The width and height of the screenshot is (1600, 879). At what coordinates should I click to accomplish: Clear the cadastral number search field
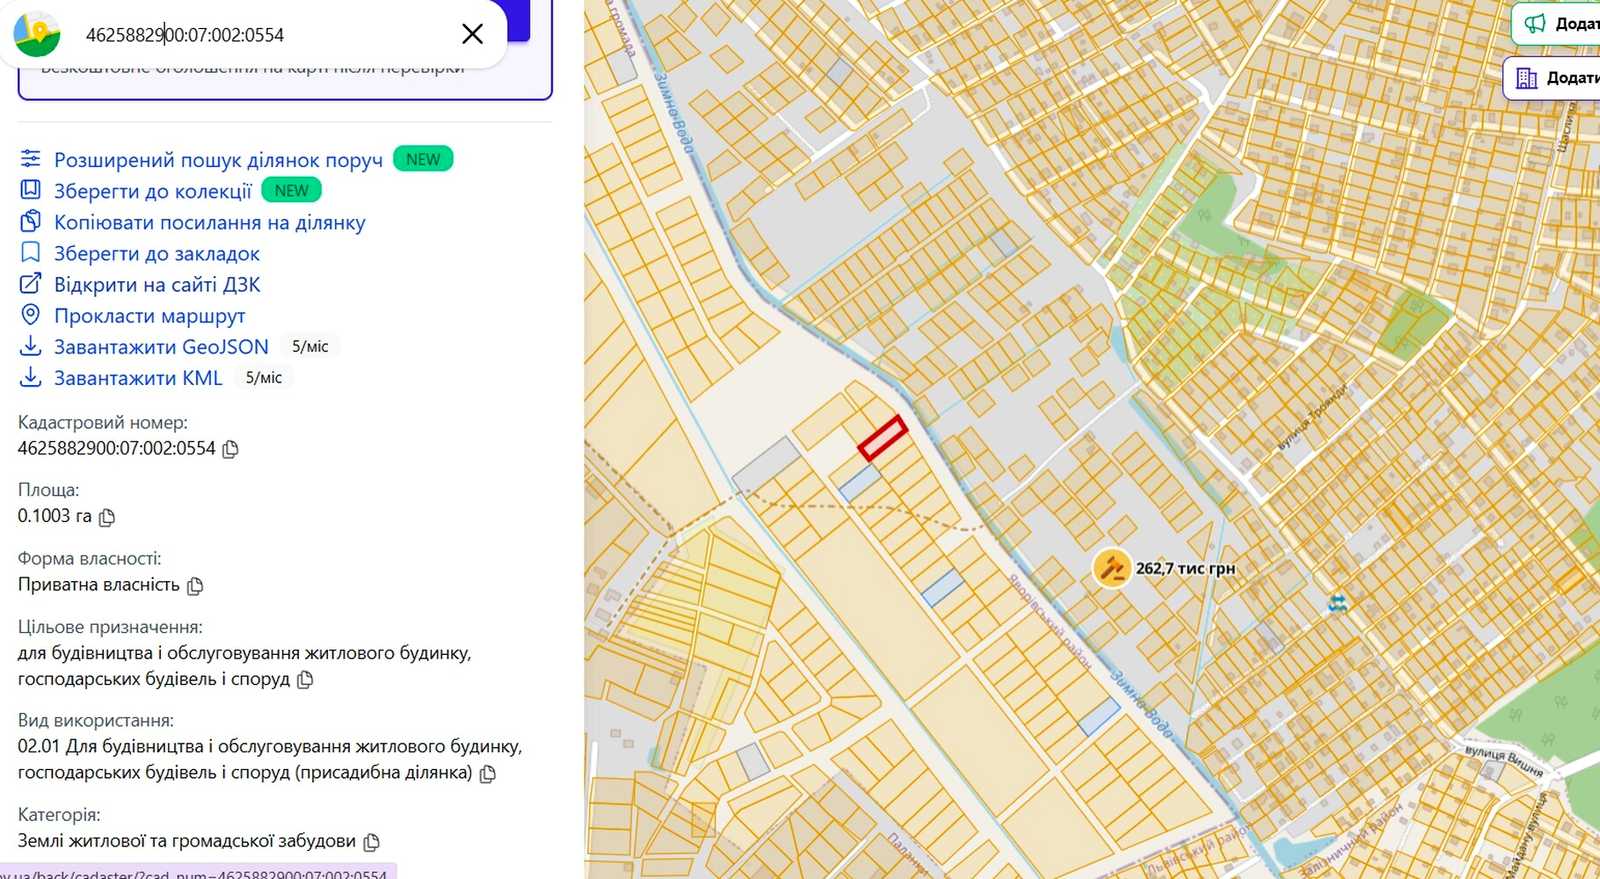click(x=472, y=34)
